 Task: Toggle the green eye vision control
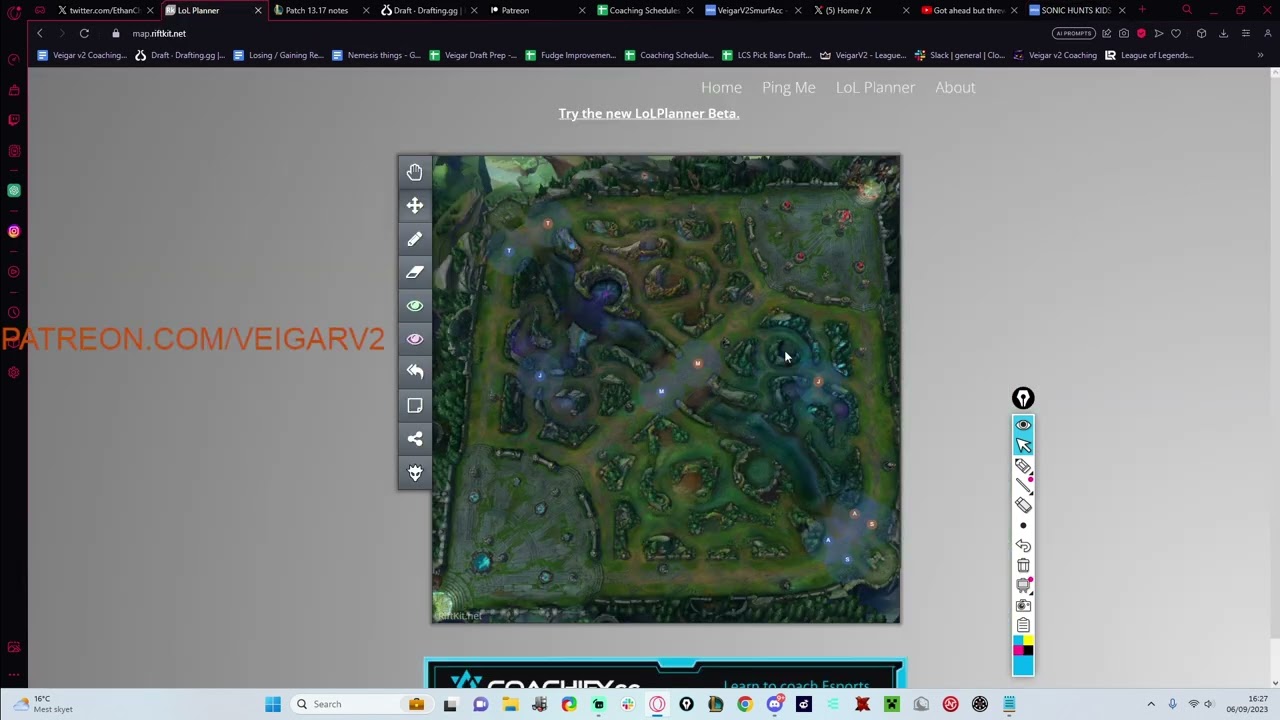tap(415, 305)
